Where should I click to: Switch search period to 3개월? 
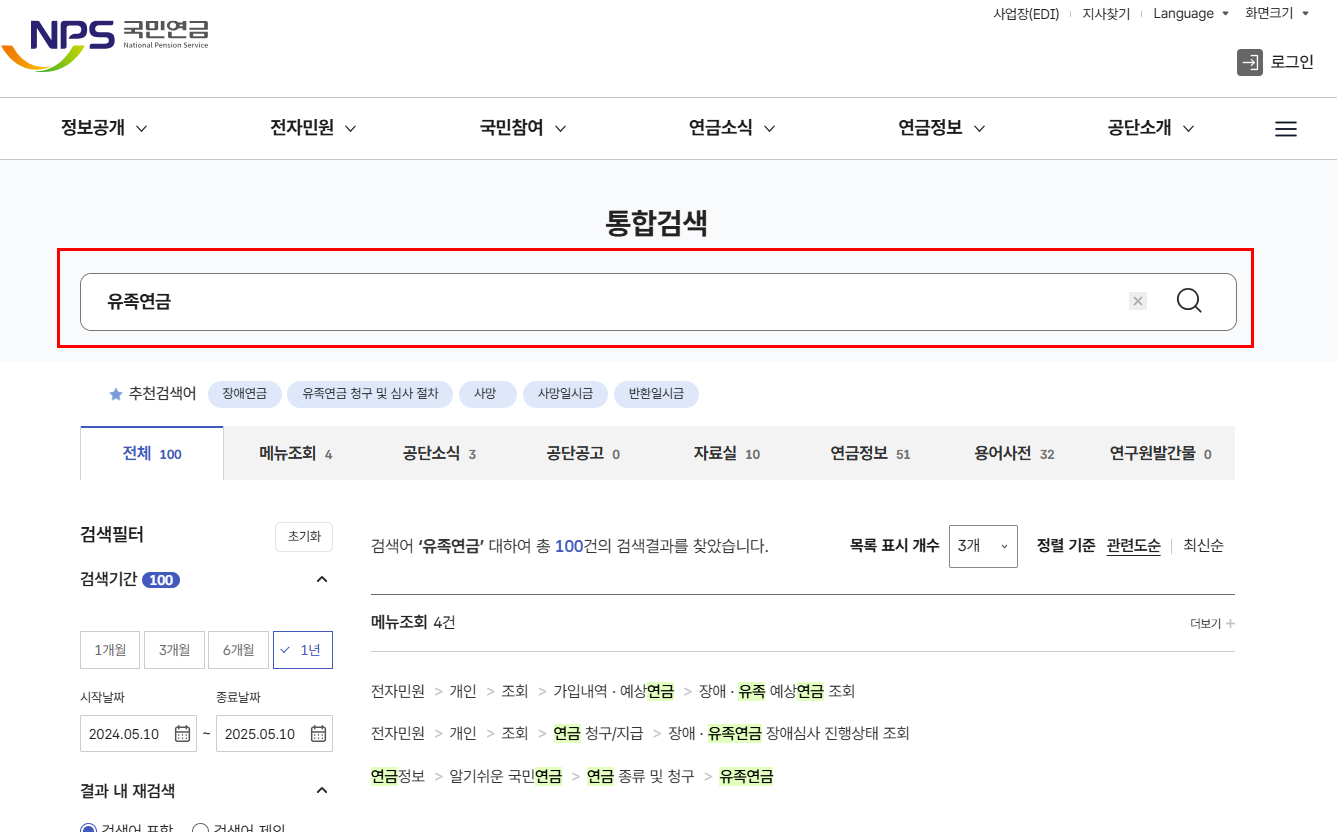click(174, 649)
